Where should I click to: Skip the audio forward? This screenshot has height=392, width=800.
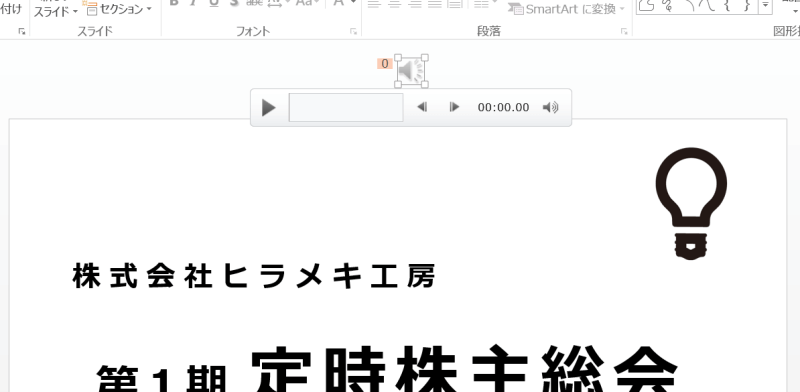454,107
